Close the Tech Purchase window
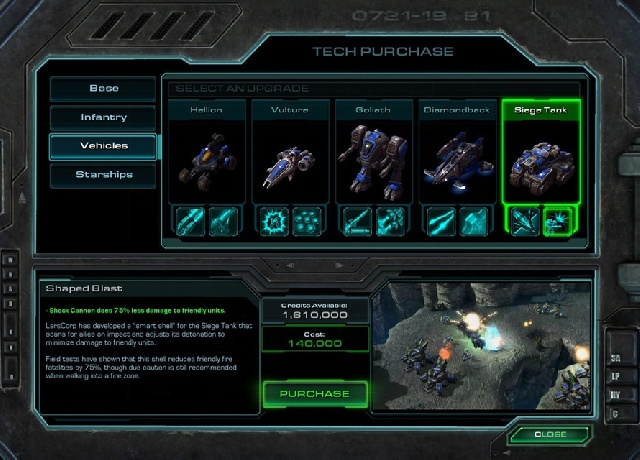This screenshot has width=640, height=460. click(x=550, y=434)
